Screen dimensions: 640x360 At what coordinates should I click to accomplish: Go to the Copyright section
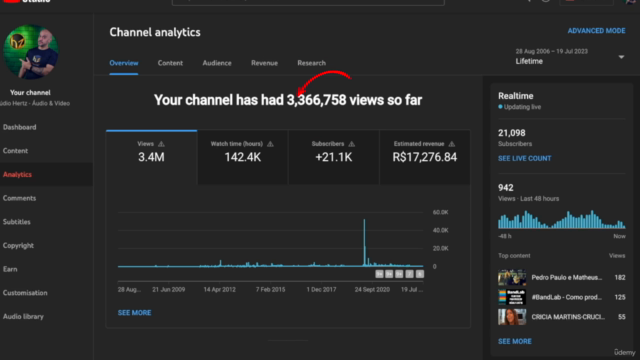[x=18, y=246]
